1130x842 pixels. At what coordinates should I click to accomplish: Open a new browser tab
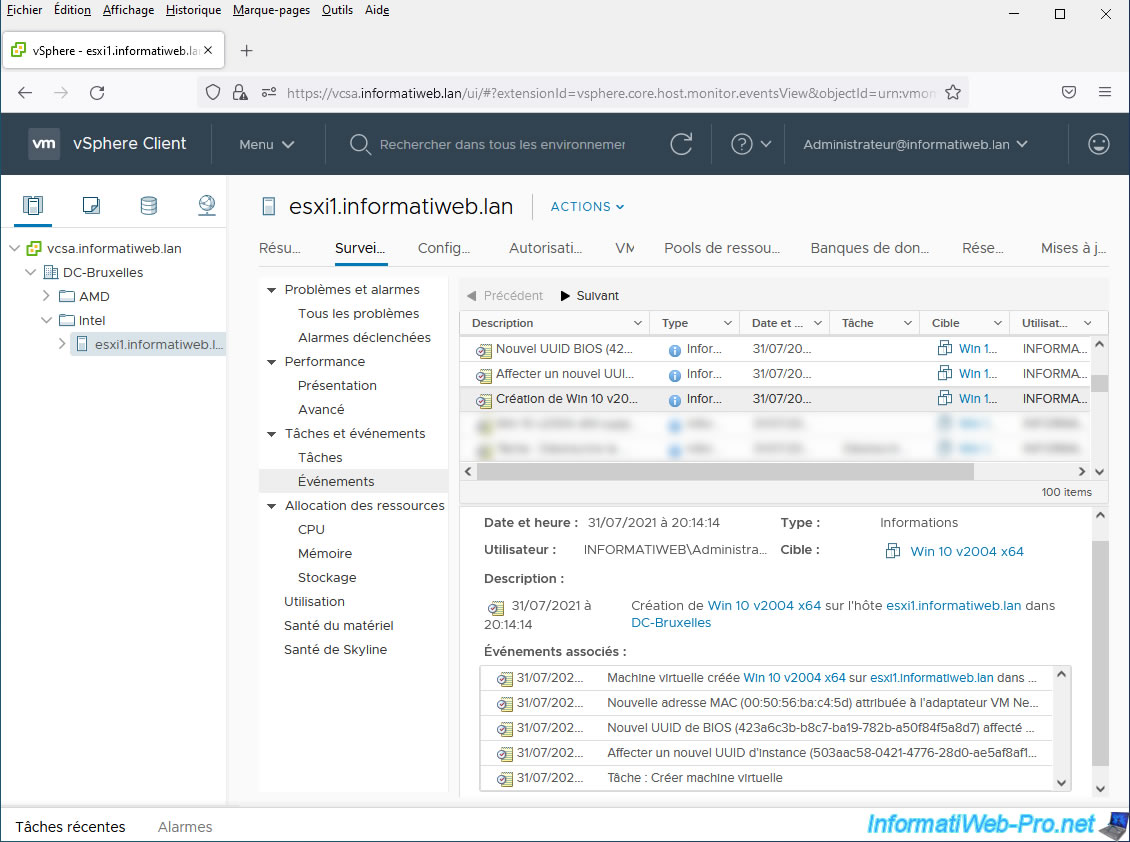(x=246, y=50)
